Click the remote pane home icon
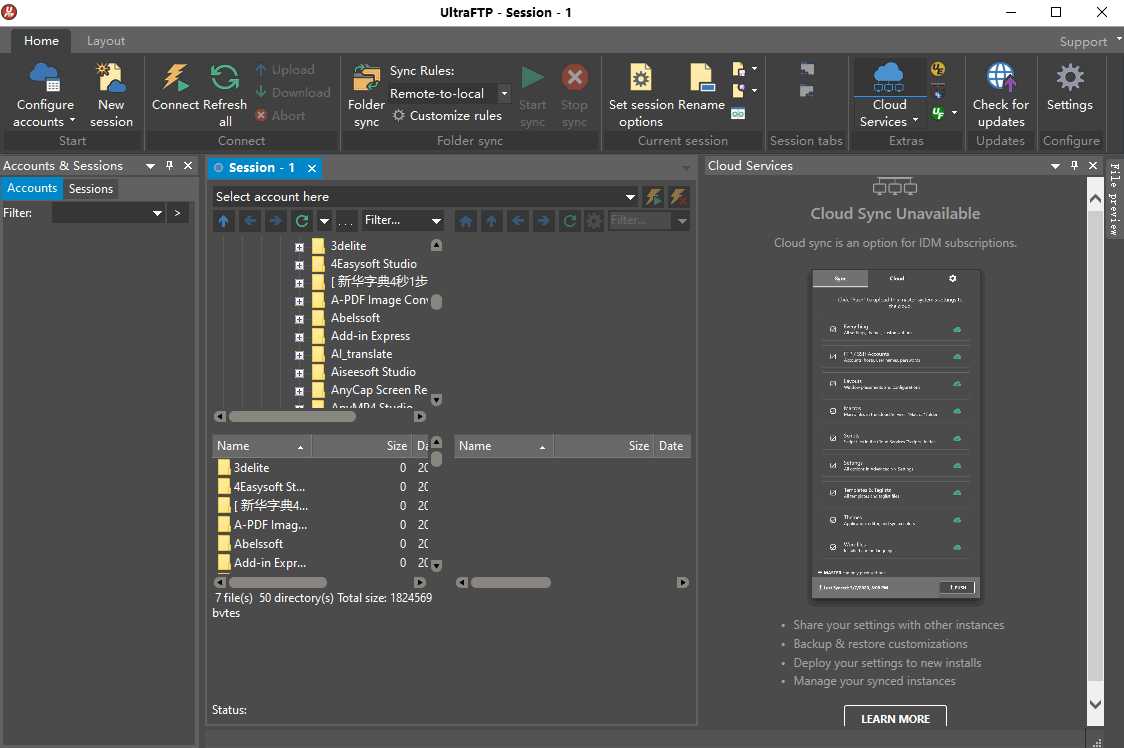 (x=466, y=221)
